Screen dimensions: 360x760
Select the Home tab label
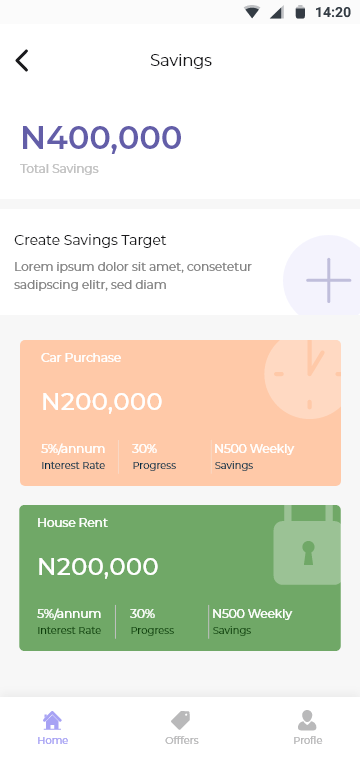(x=53, y=740)
